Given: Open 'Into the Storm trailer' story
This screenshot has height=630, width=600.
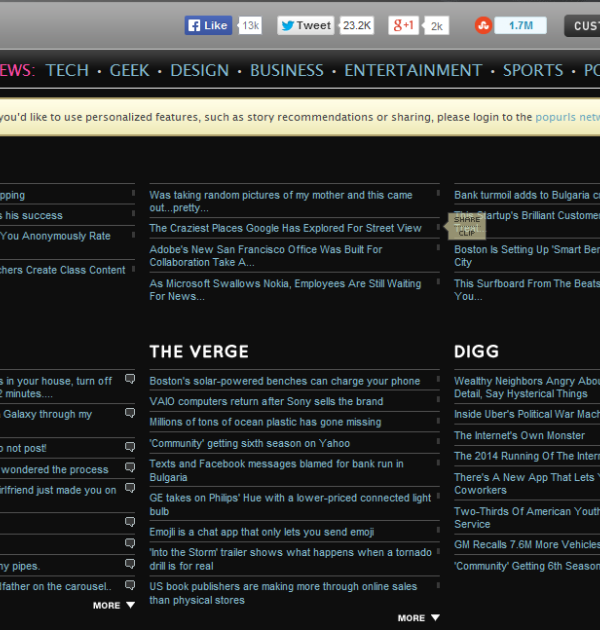Looking at the screenshot, I should (x=291, y=559).
